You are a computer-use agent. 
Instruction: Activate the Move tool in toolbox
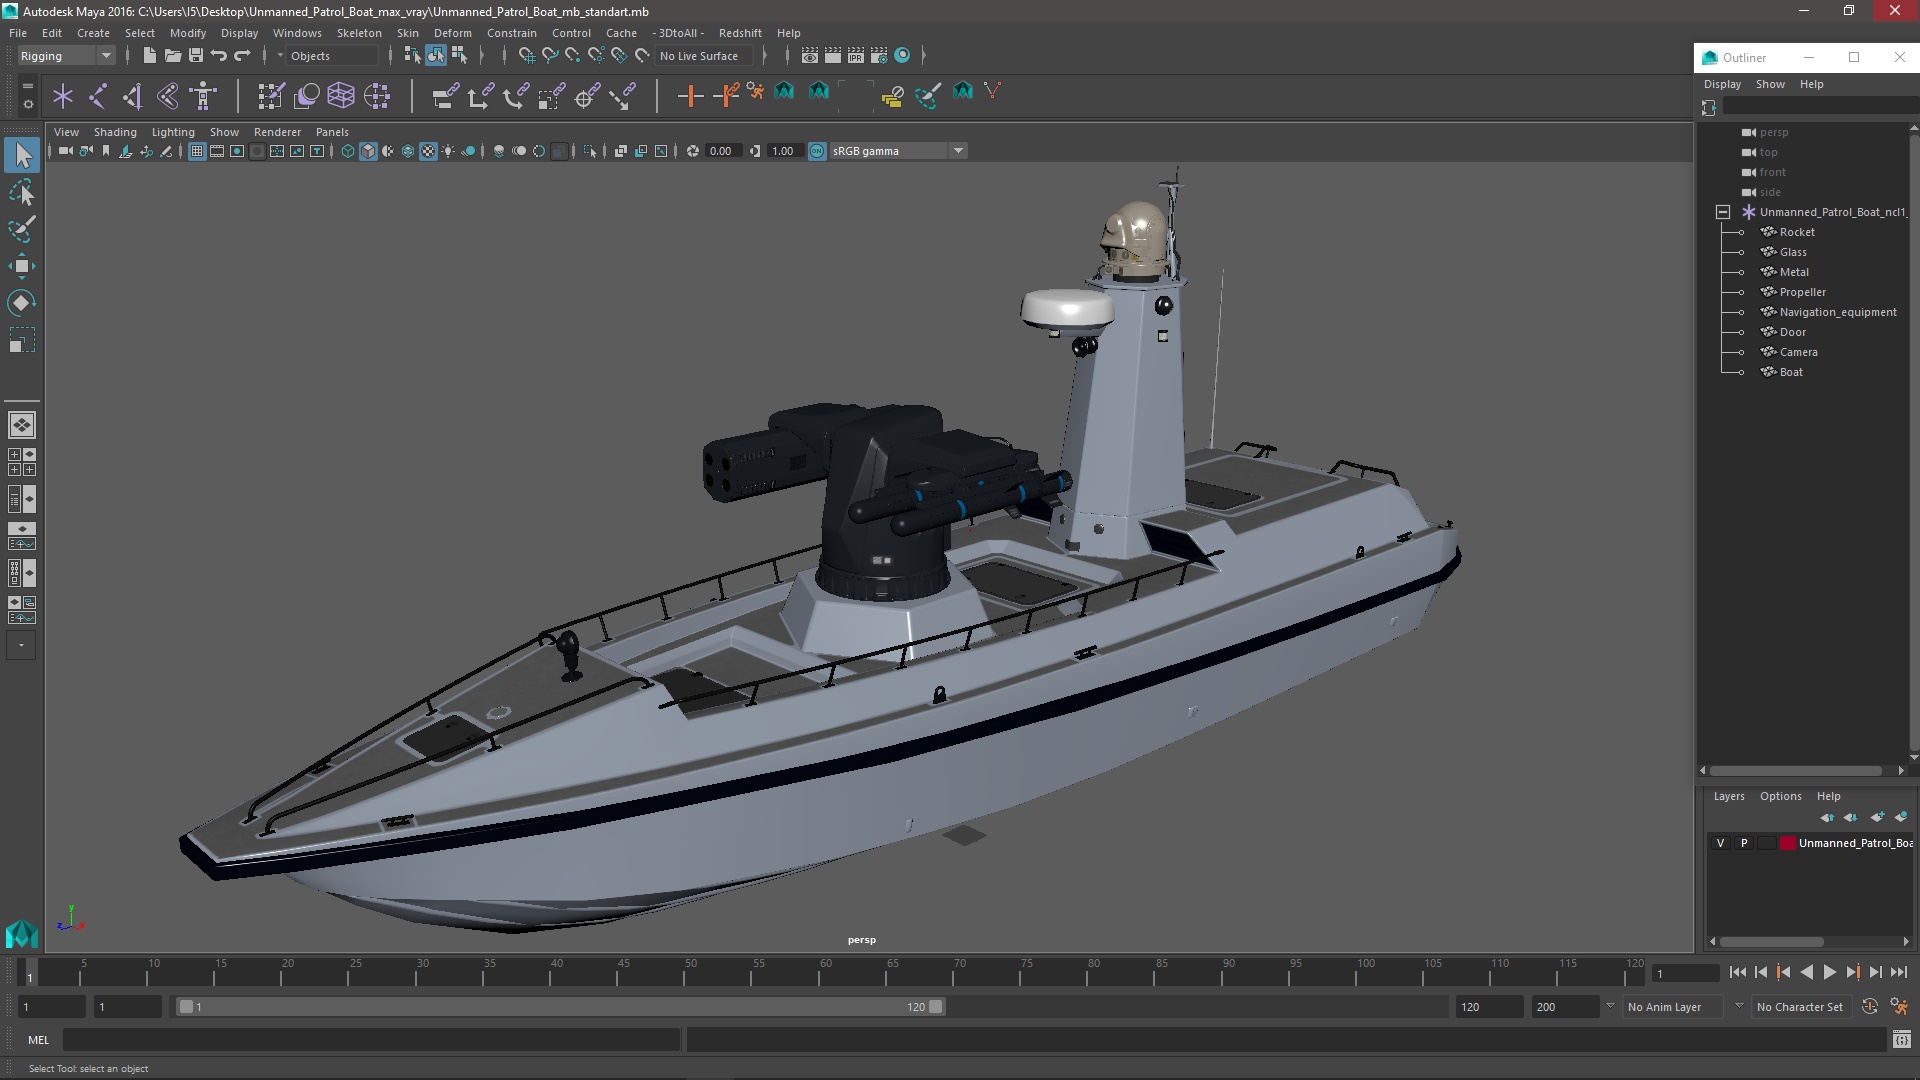coord(21,265)
